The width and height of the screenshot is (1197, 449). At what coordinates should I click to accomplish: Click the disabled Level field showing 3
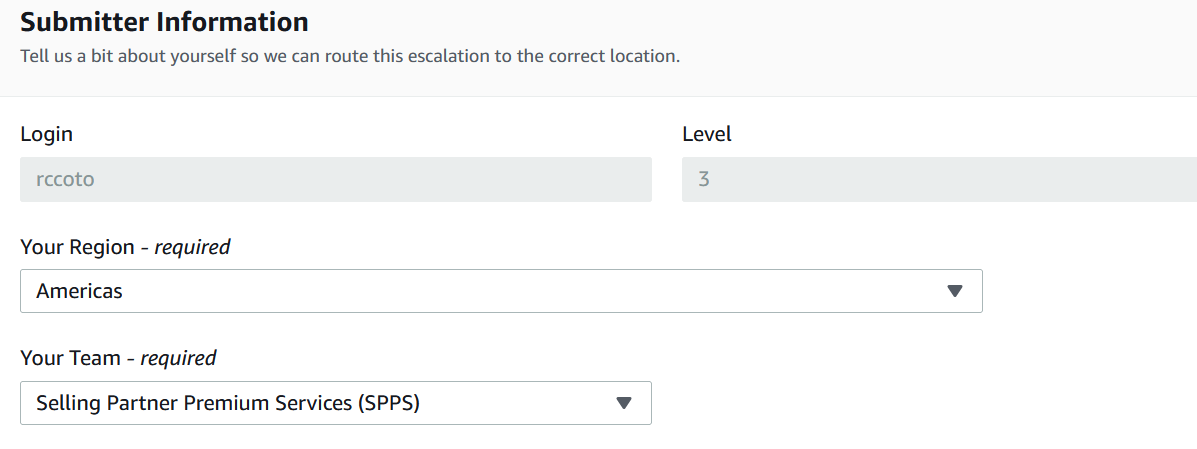pos(939,179)
